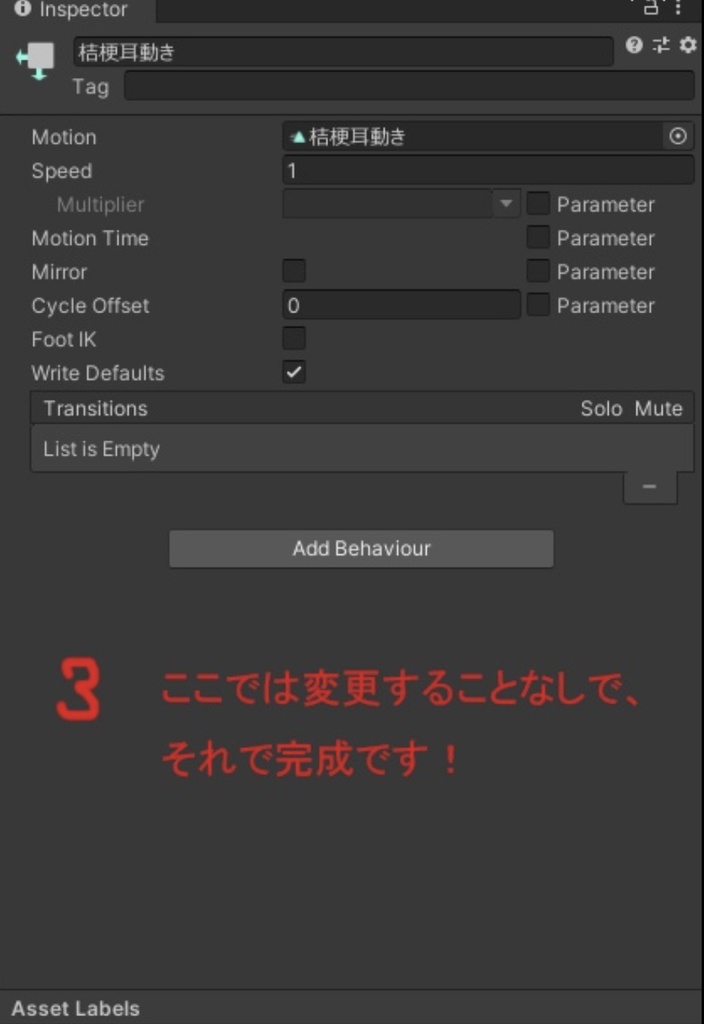Click the Foot IK label
Screen dimensions: 704x1024
(x=63, y=340)
